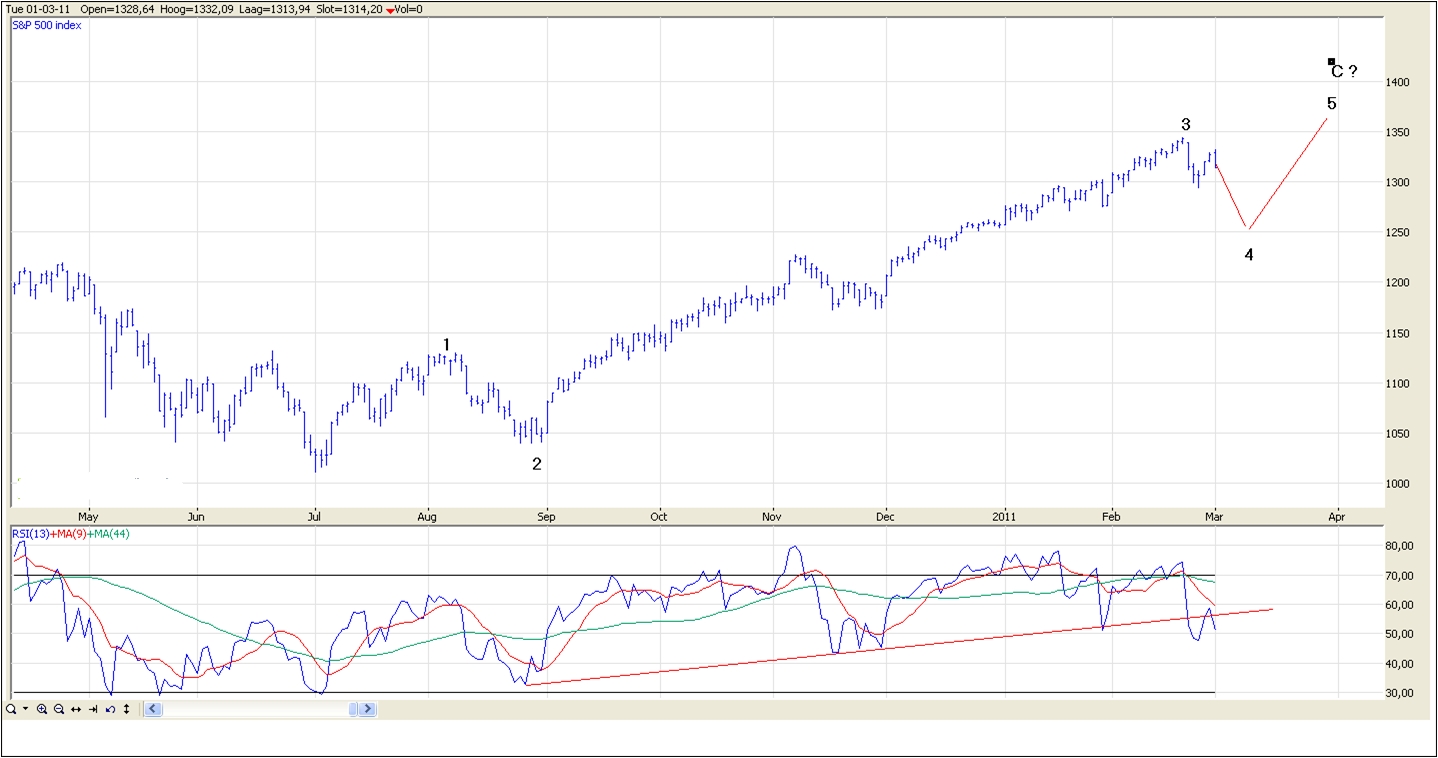Click the horizontal double-arrow fit icon
1438x758 pixels.
pyautogui.click(x=76, y=709)
